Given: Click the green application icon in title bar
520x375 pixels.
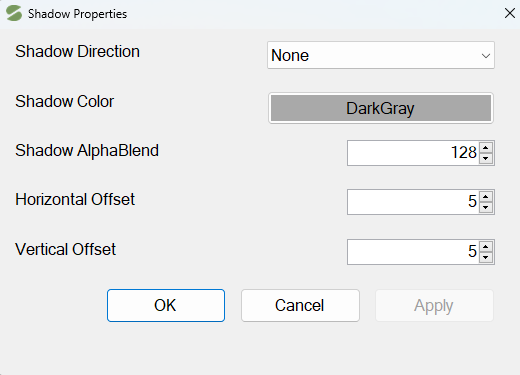Looking at the screenshot, I should click(14, 13).
